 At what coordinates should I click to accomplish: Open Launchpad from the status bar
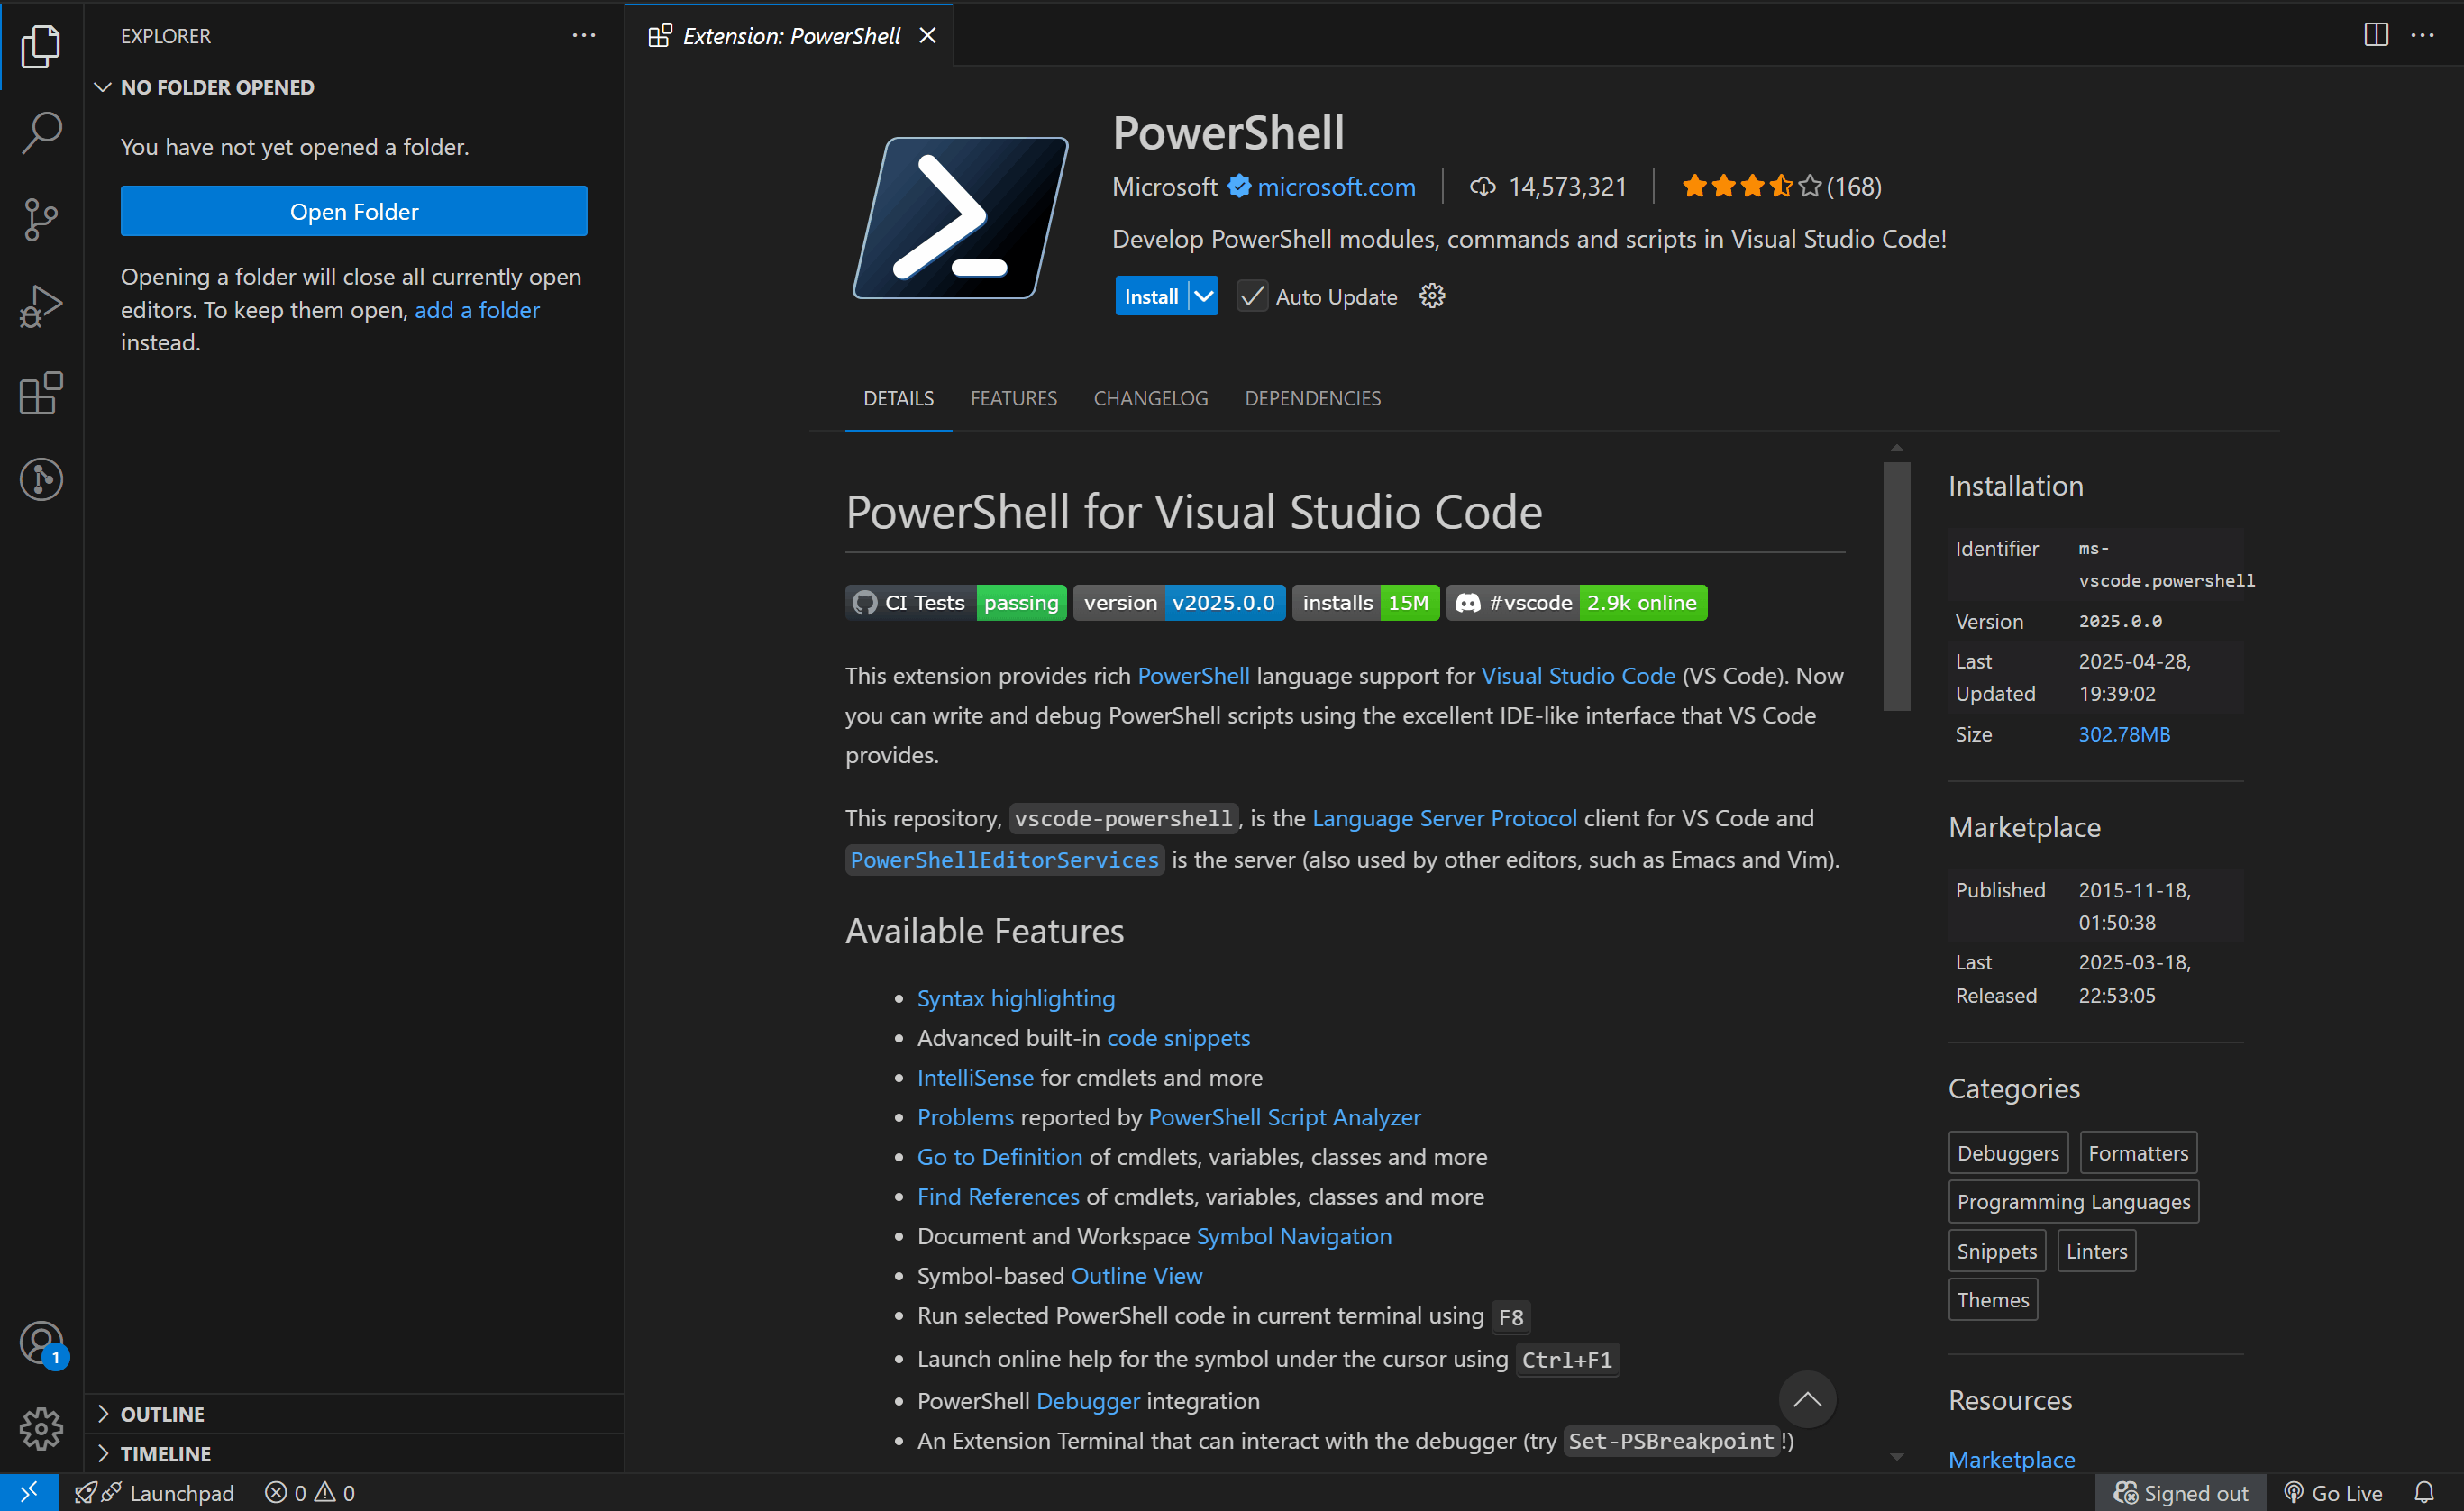155,1492
